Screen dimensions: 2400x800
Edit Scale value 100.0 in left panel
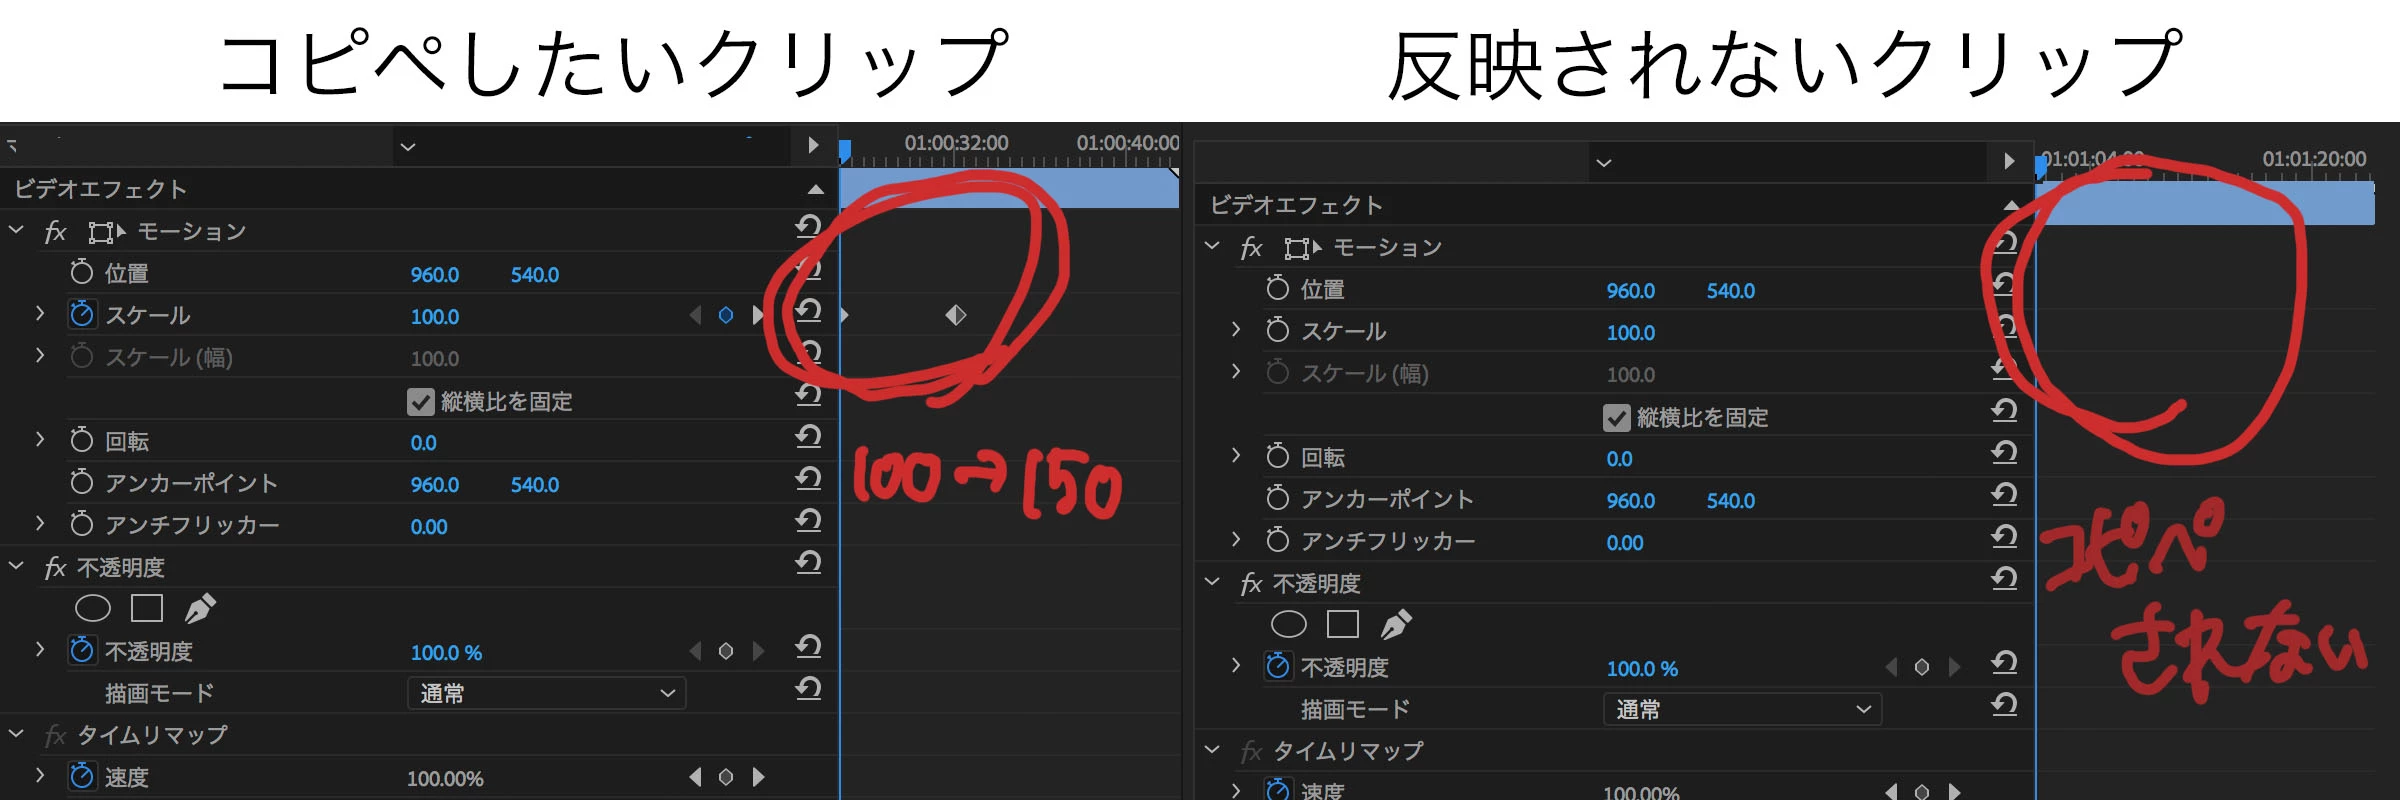point(435,316)
